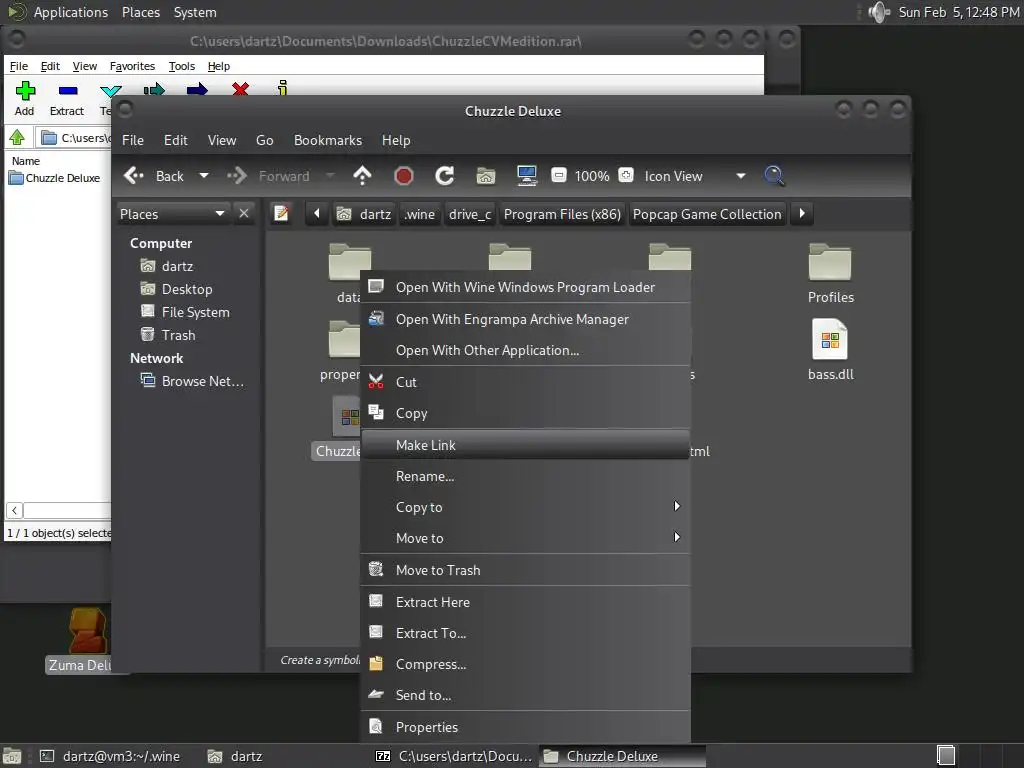Open the Tools menu in 7-Zip window
Screen dimensions: 1024x768
[182, 66]
